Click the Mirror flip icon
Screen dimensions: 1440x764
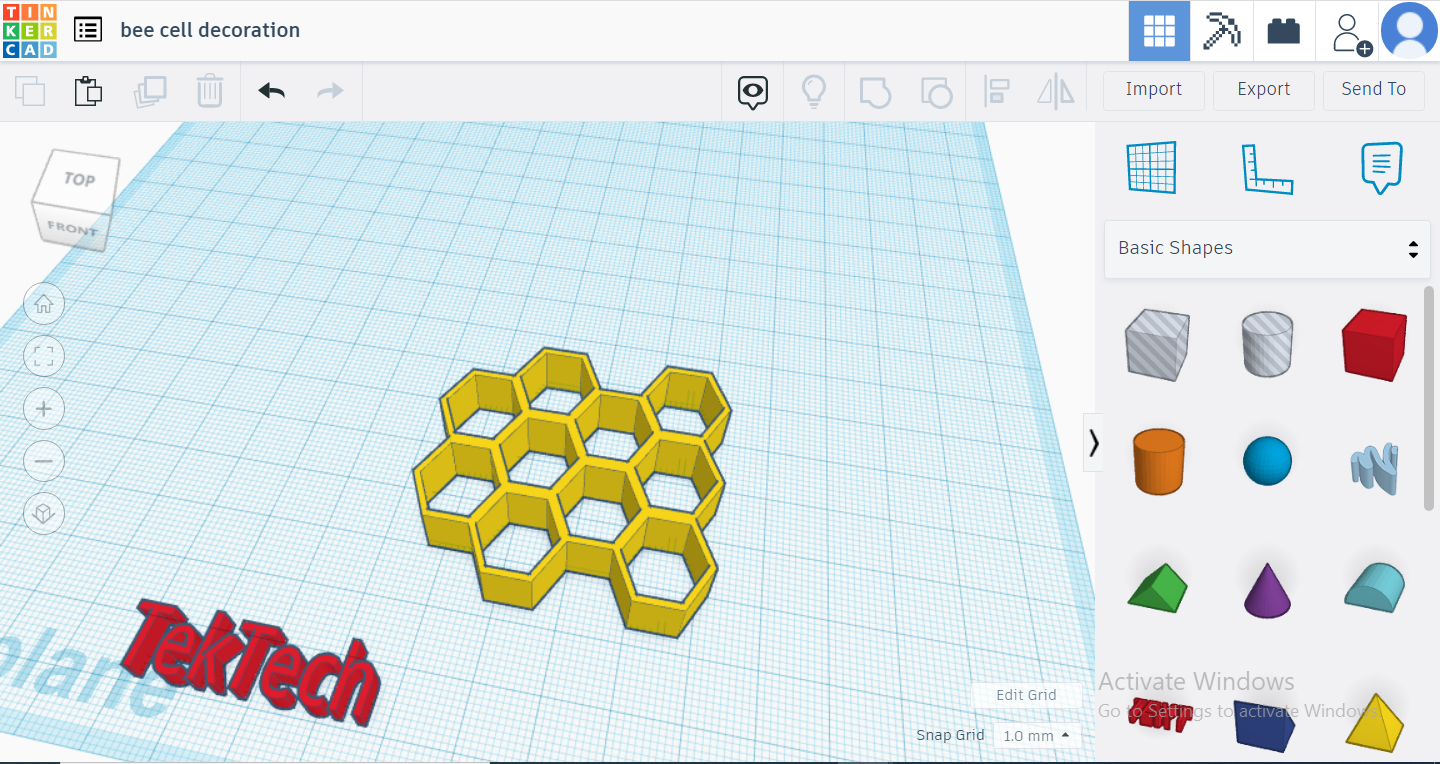pyautogui.click(x=1056, y=91)
